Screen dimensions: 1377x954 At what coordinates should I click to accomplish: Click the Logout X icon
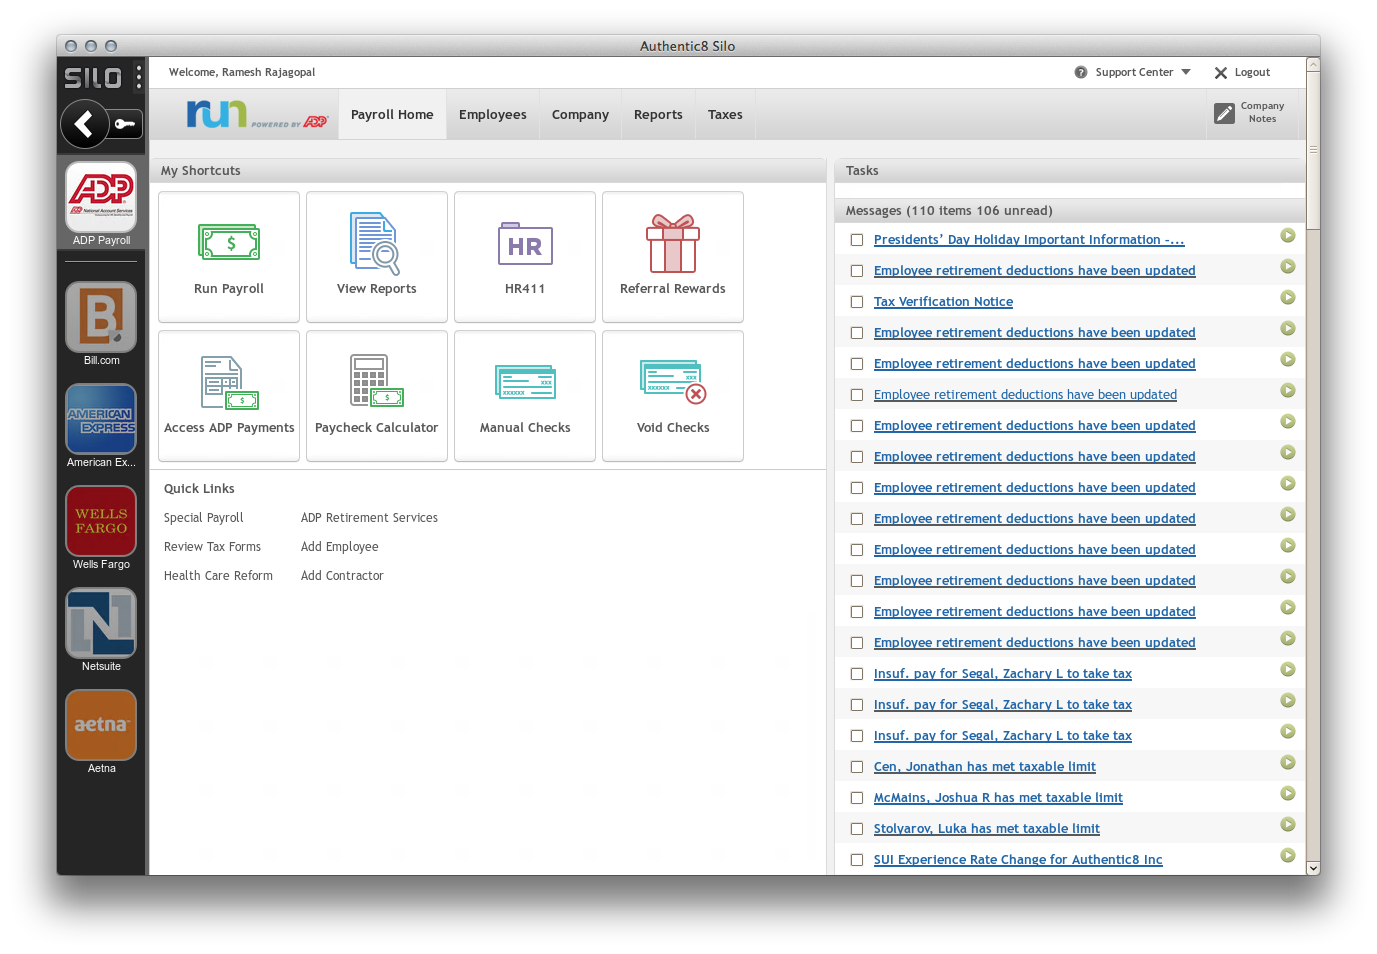point(1221,73)
